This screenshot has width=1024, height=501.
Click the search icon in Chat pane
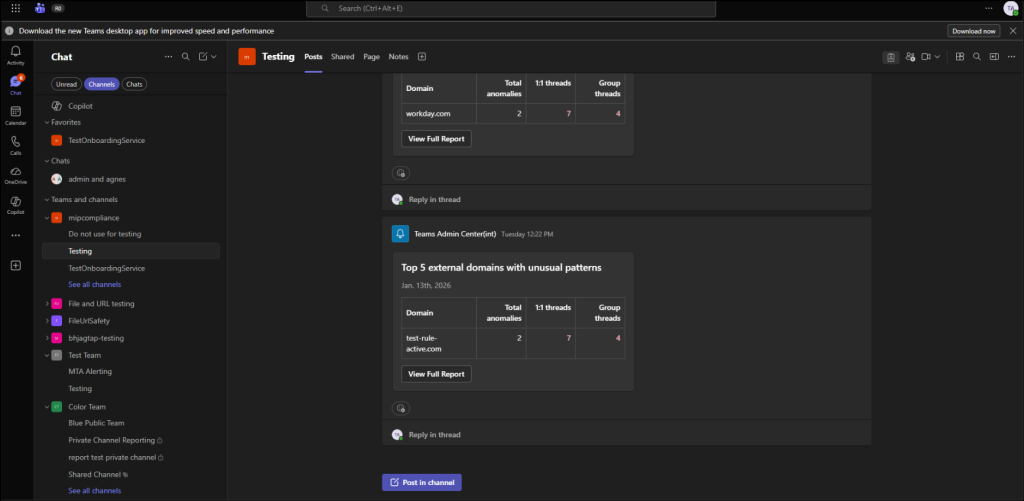(x=186, y=57)
